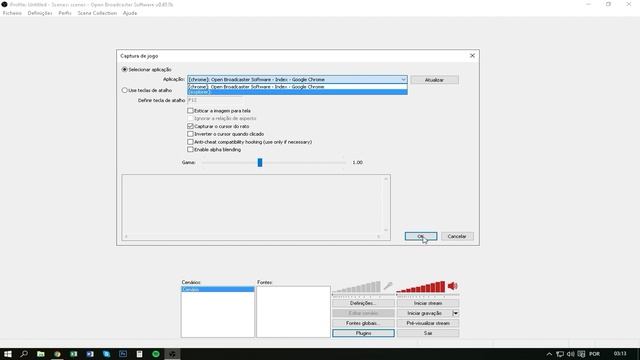Open Word from the taskbar
Image resolution: width=640 pixels, height=360 pixels.
[90, 354]
